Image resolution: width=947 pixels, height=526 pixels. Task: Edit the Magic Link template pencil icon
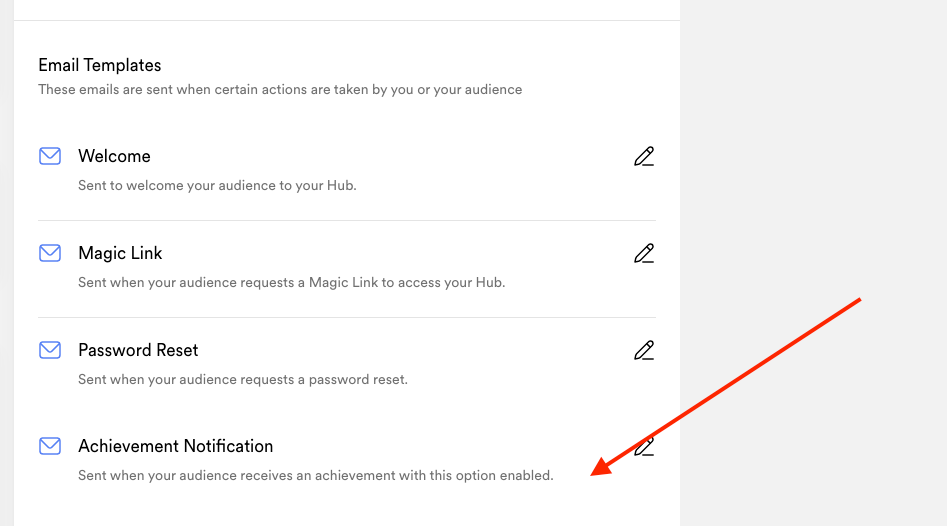(644, 254)
